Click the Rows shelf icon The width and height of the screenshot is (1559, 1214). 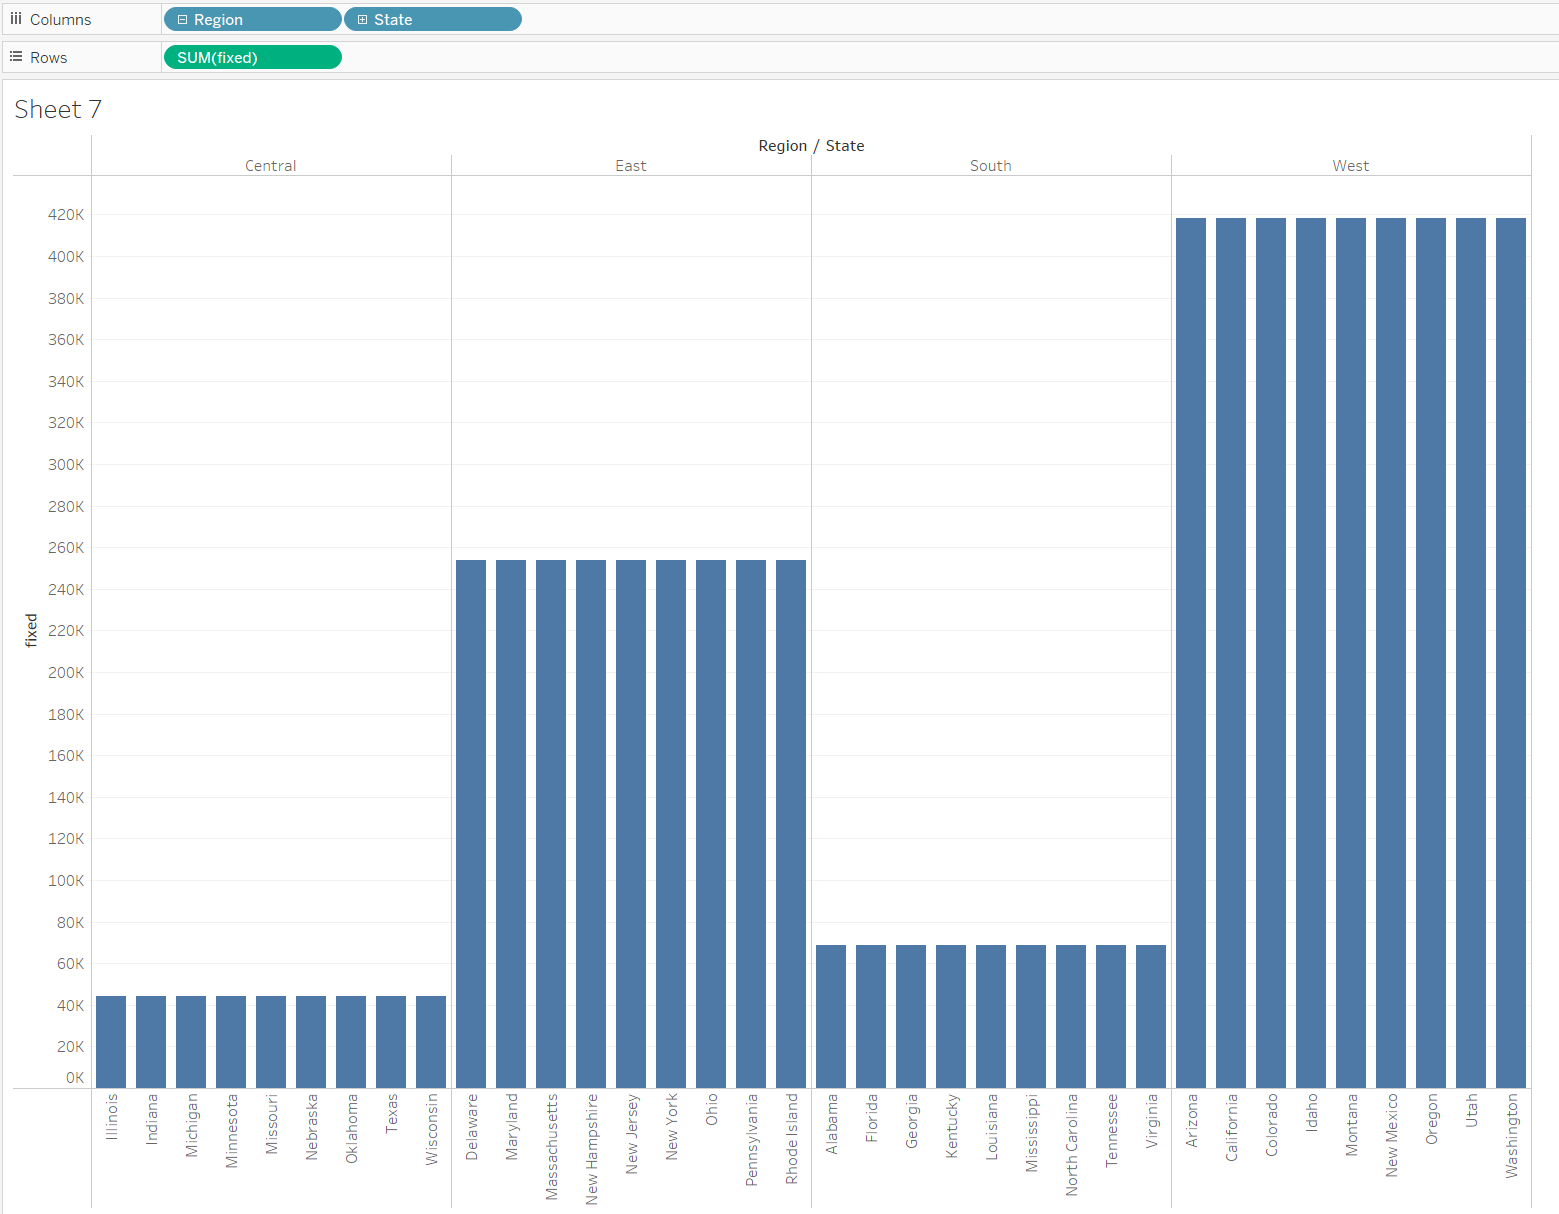(16, 57)
